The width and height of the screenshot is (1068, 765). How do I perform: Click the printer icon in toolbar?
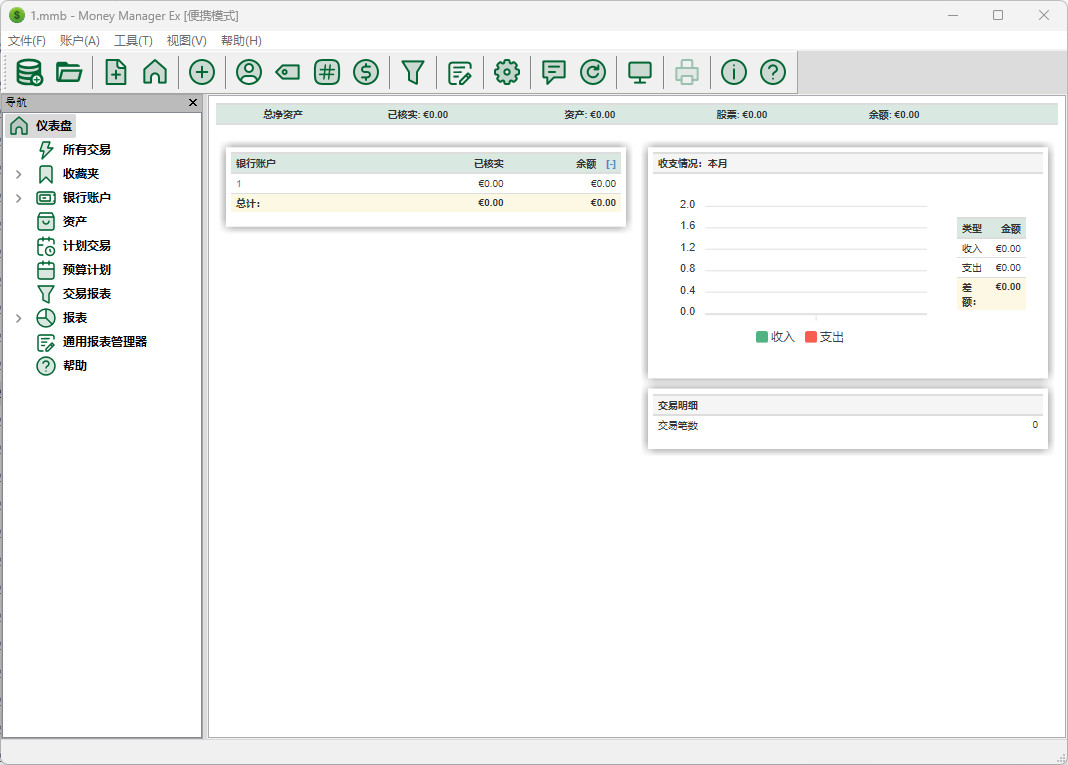click(687, 72)
